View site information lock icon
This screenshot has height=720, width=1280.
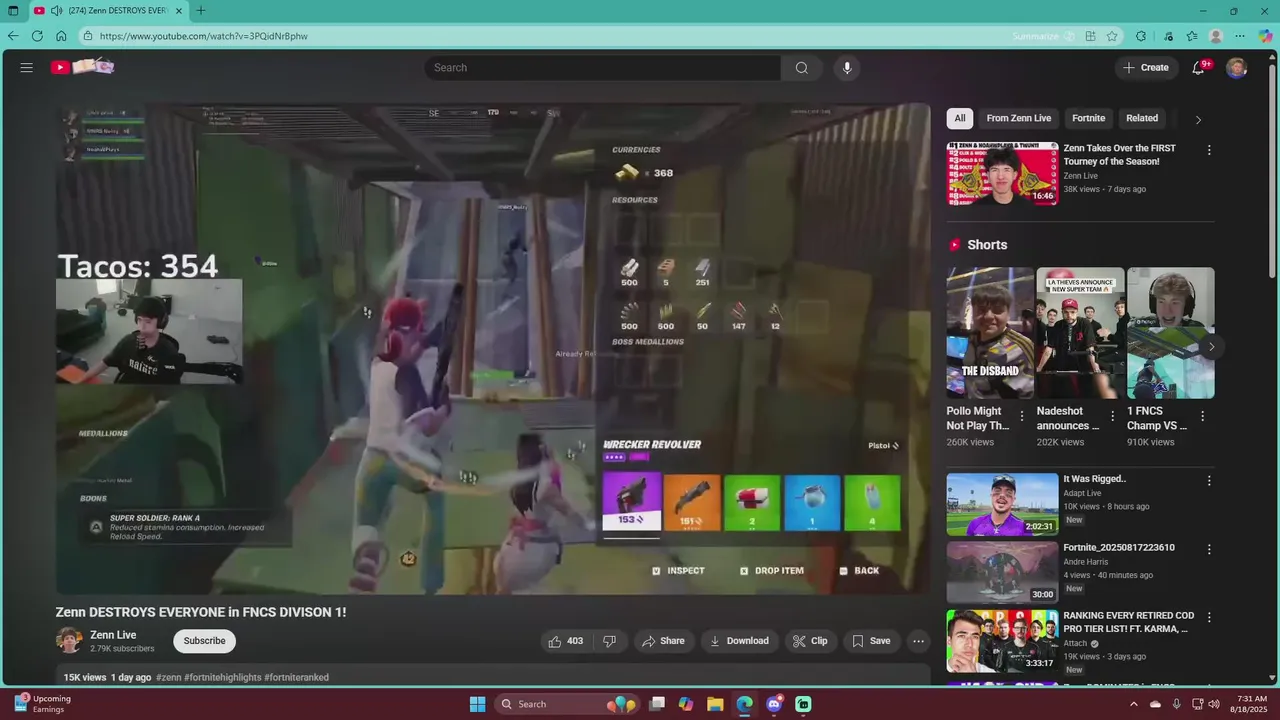(x=88, y=36)
